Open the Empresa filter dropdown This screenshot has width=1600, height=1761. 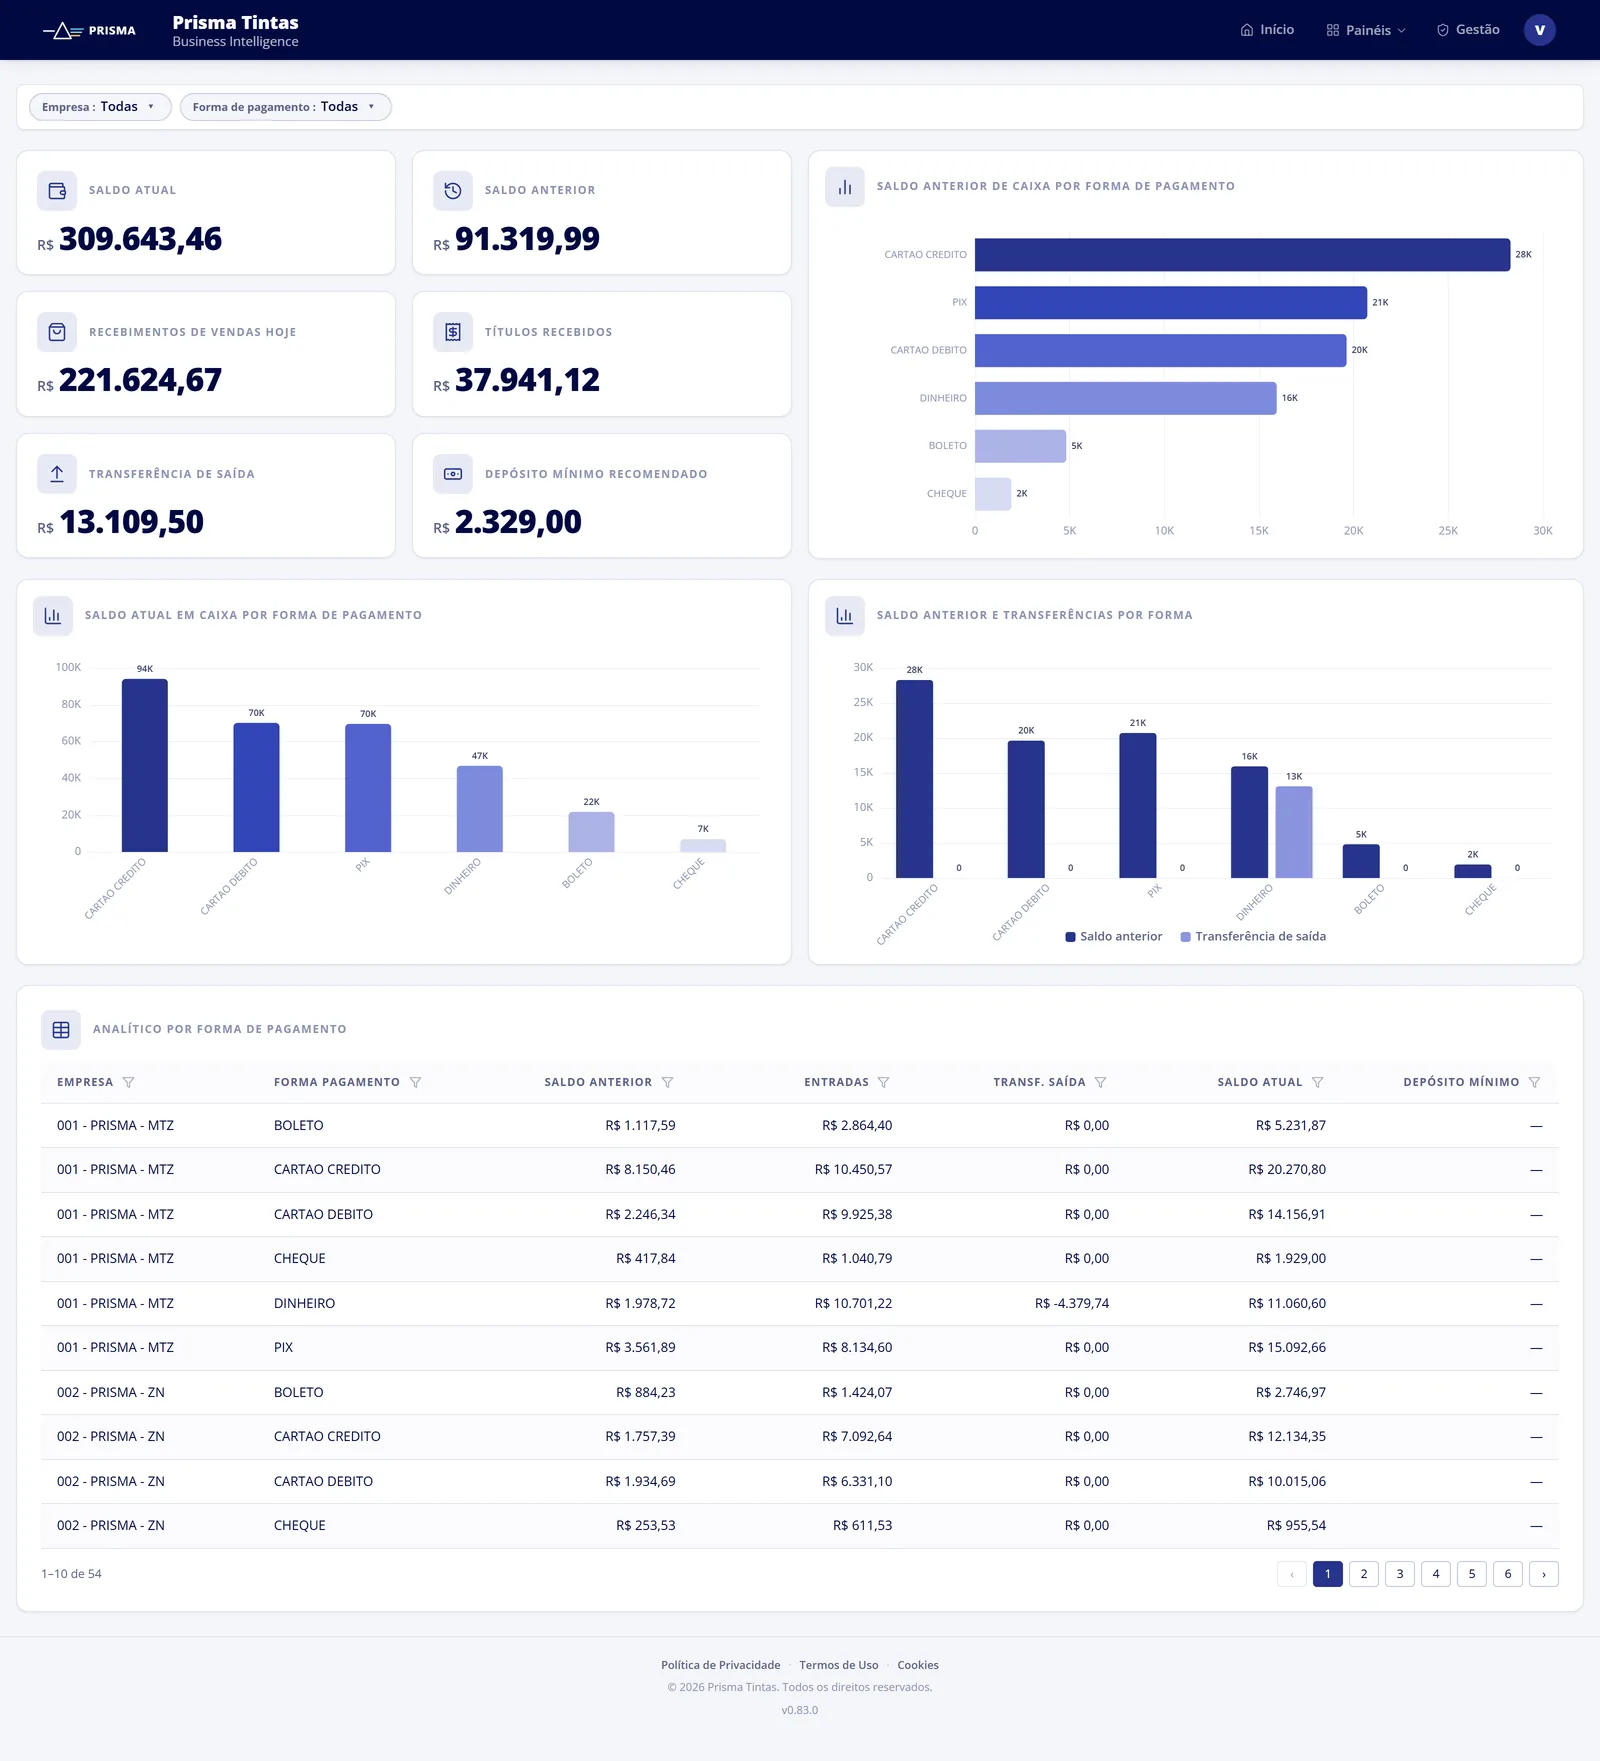(100, 107)
